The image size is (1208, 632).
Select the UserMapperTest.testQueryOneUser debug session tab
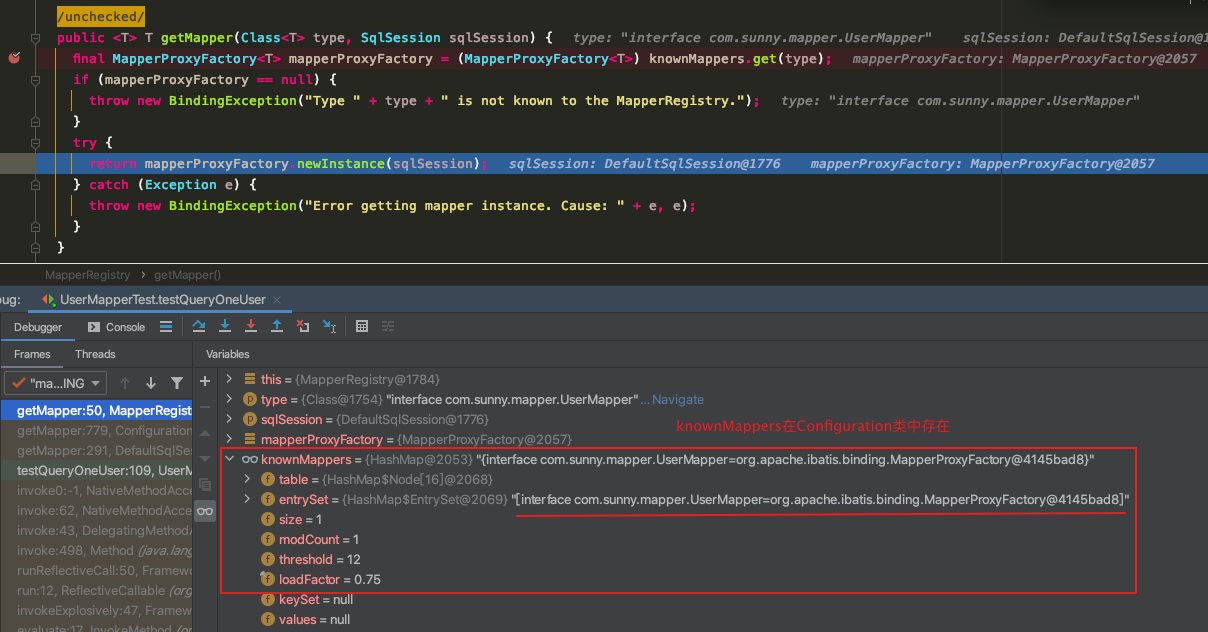160,300
